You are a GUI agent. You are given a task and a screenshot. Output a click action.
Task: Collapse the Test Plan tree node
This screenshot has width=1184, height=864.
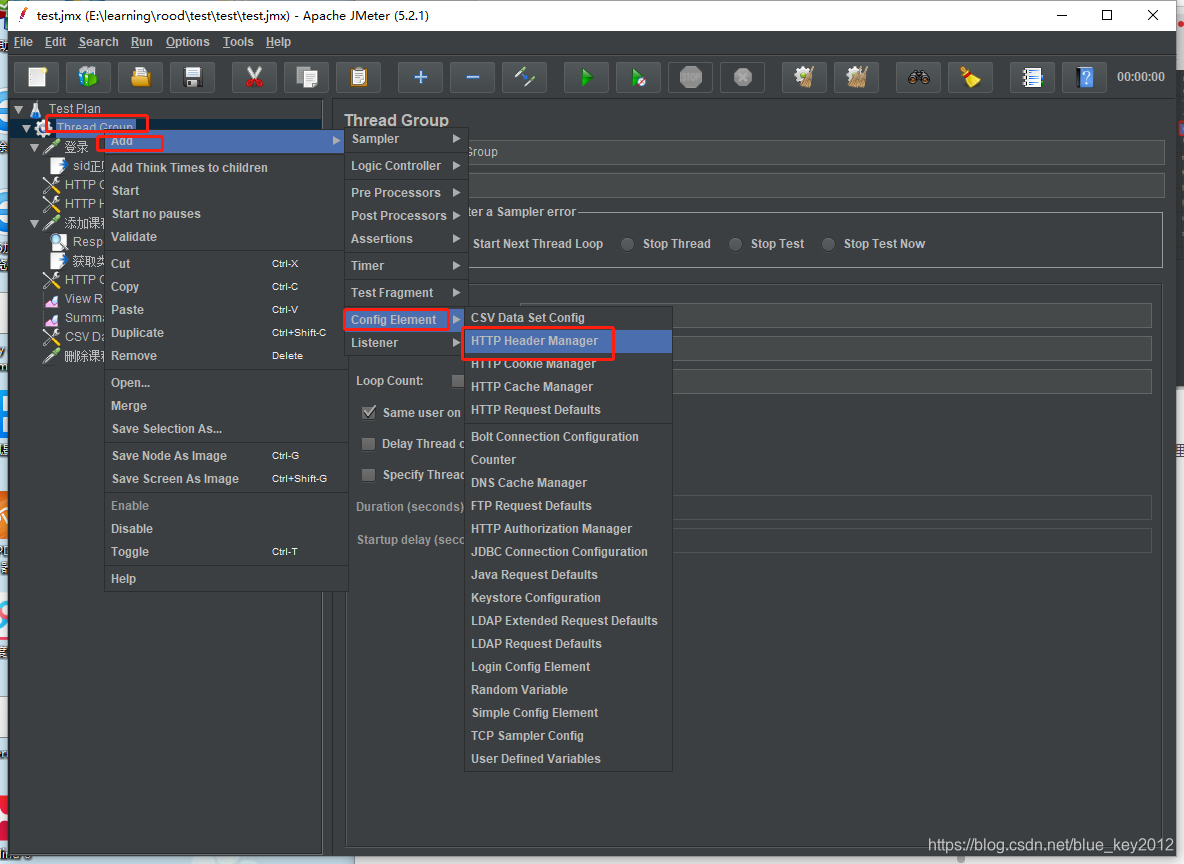pyautogui.click(x=19, y=110)
